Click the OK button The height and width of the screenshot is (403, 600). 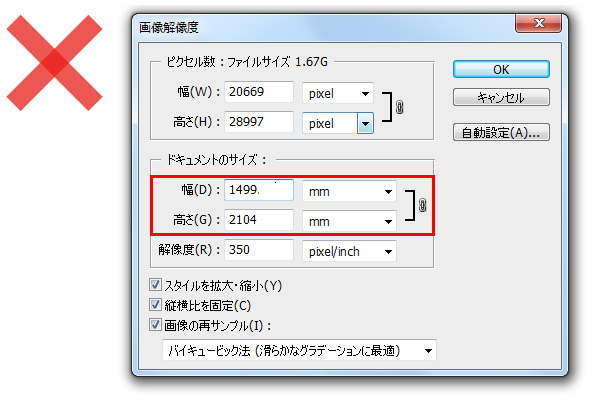coord(501,69)
